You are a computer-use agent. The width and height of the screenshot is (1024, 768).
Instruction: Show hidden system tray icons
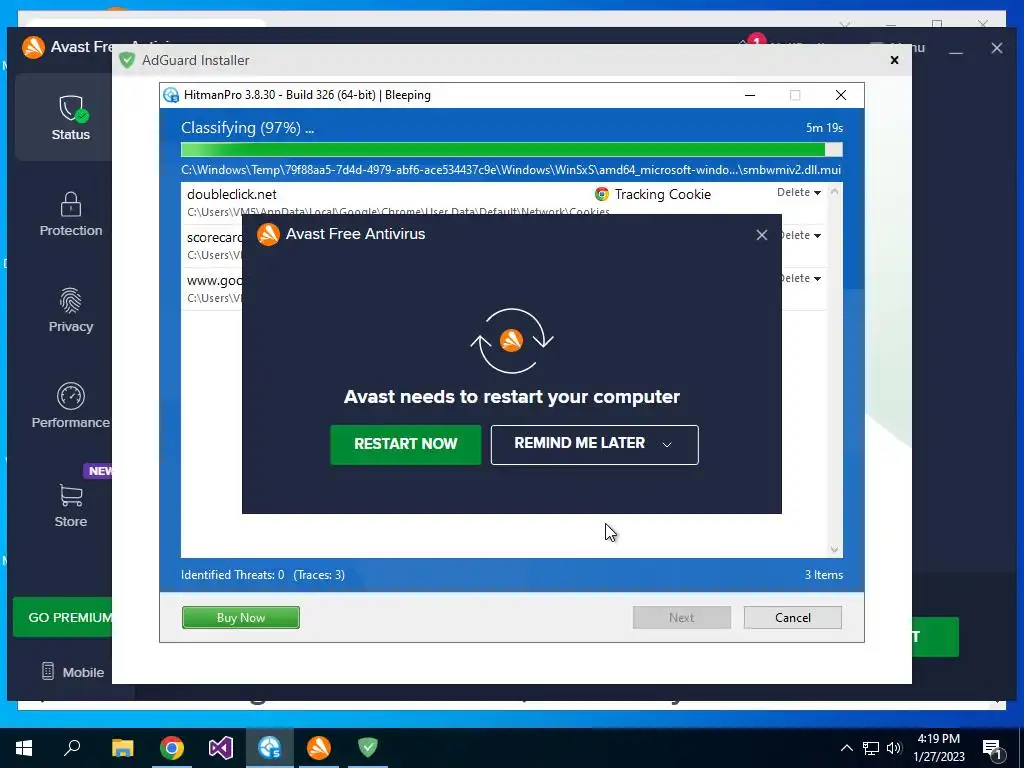pos(846,748)
